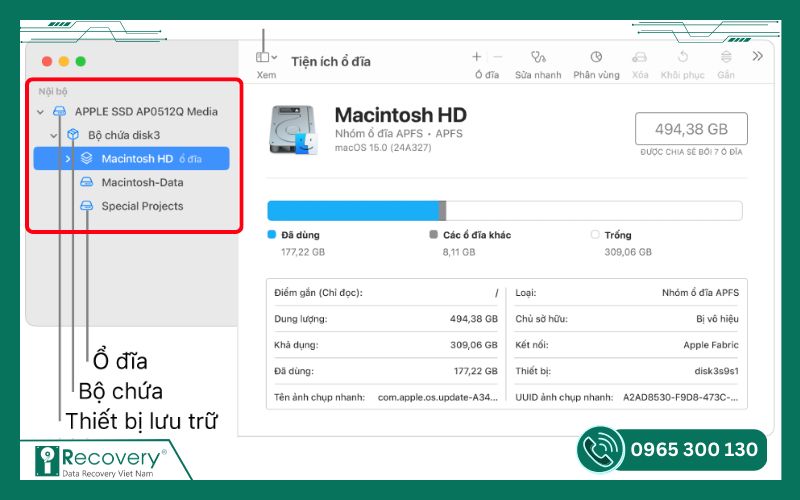
Task: Click the UUID ảnh chụp nhanh value
Action: pos(681,397)
